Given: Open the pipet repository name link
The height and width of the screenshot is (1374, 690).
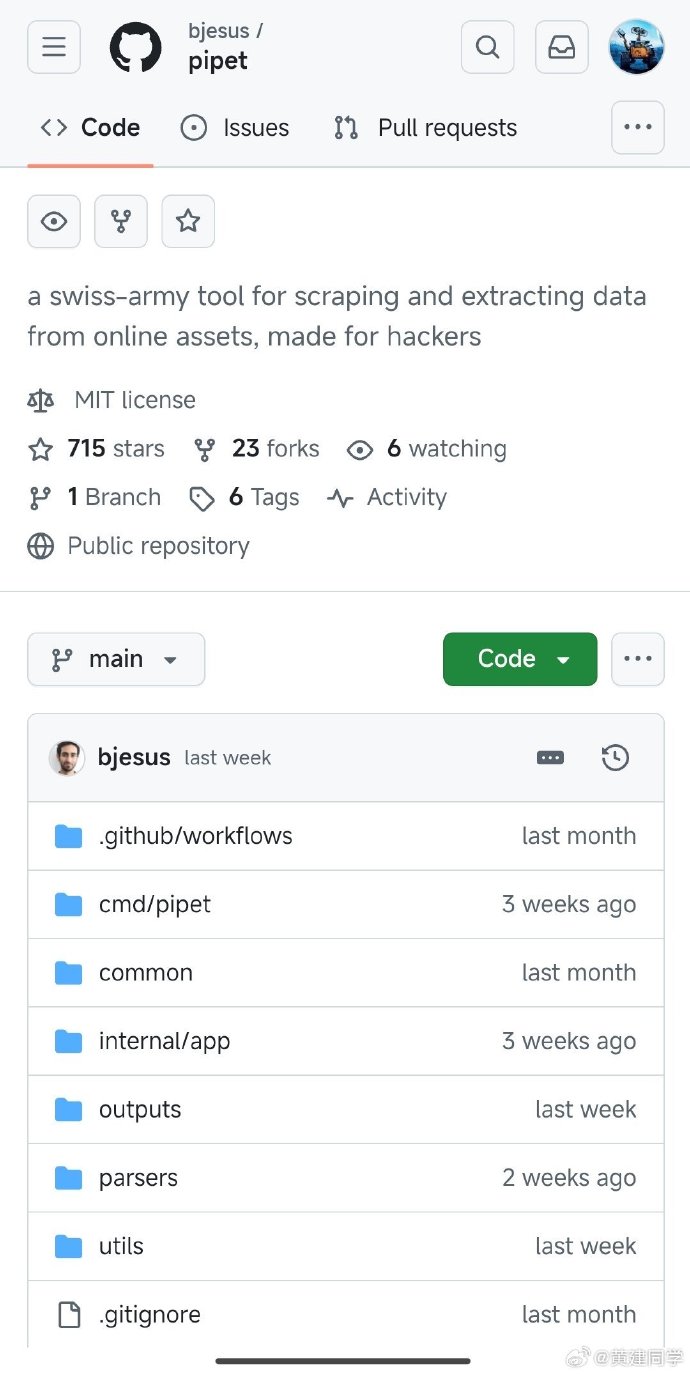Looking at the screenshot, I should (218, 61).
